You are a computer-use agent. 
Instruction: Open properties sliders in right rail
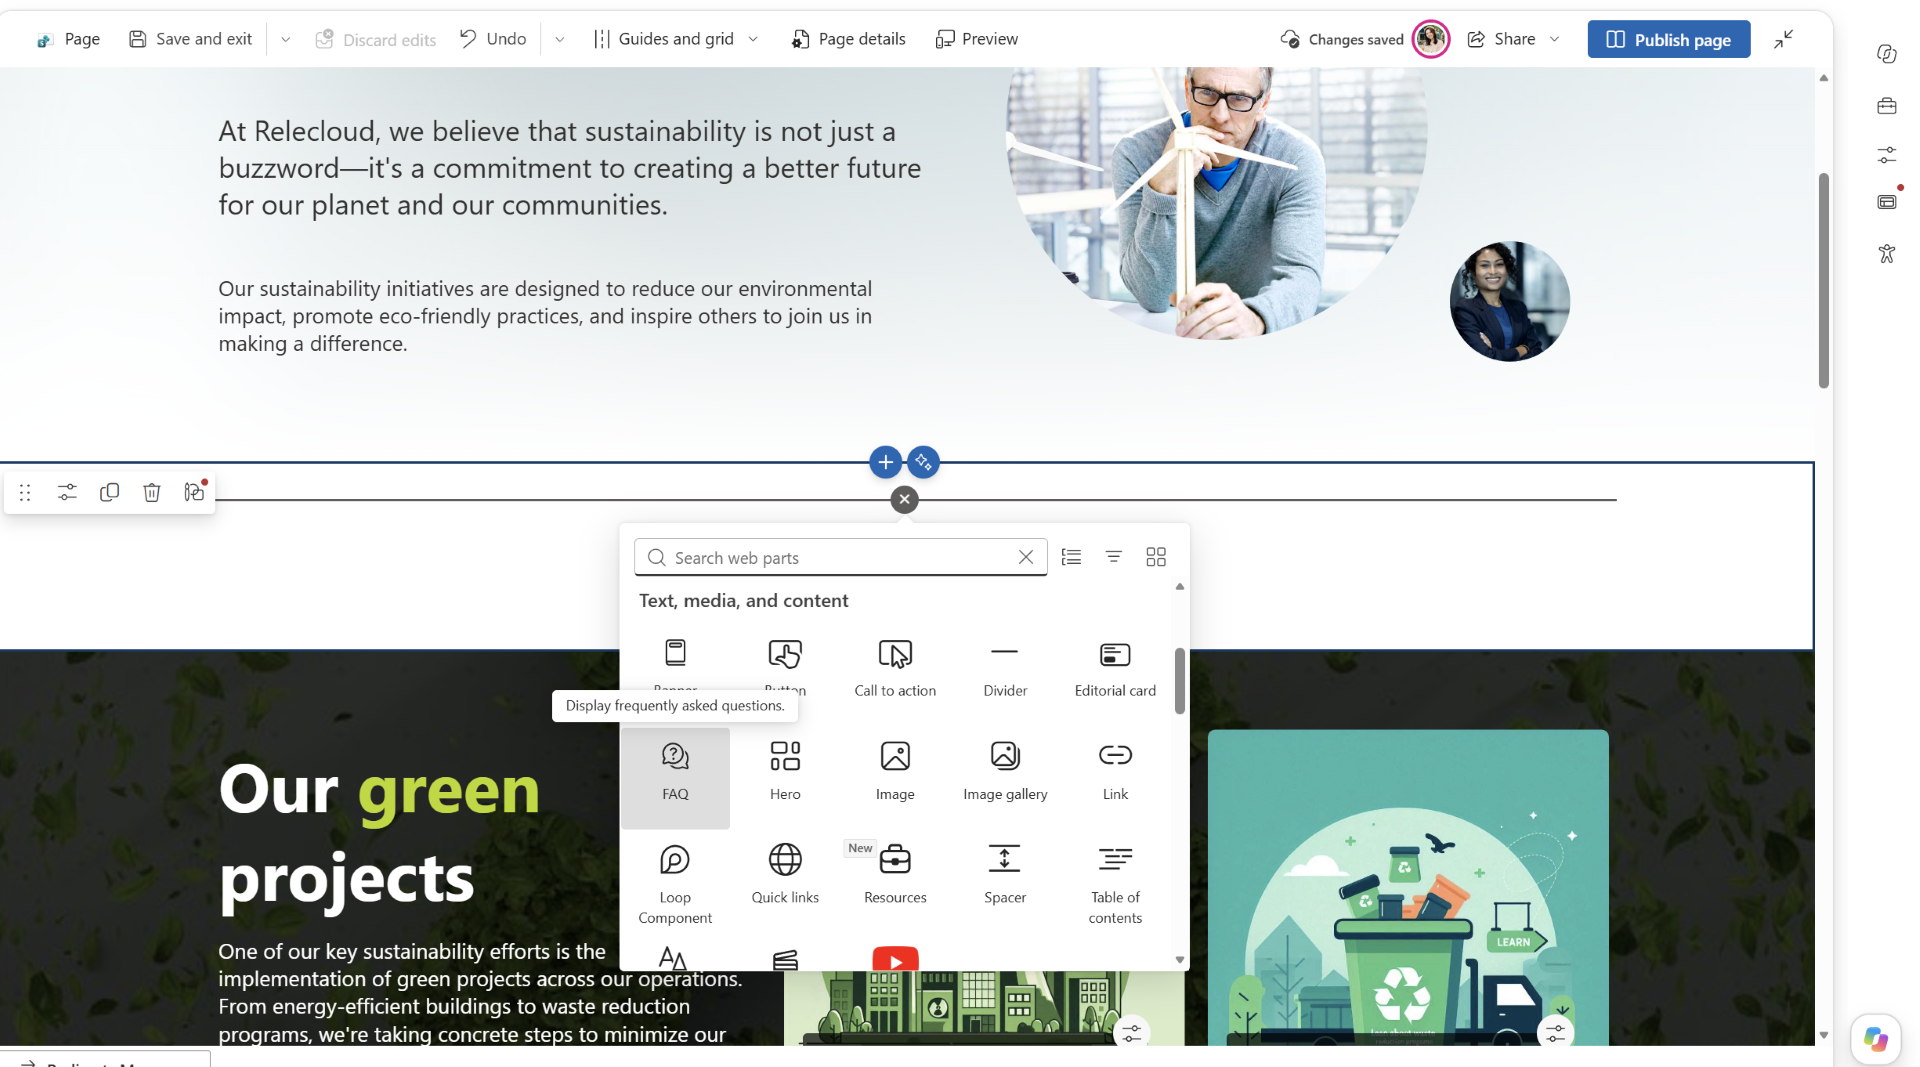1887,155
